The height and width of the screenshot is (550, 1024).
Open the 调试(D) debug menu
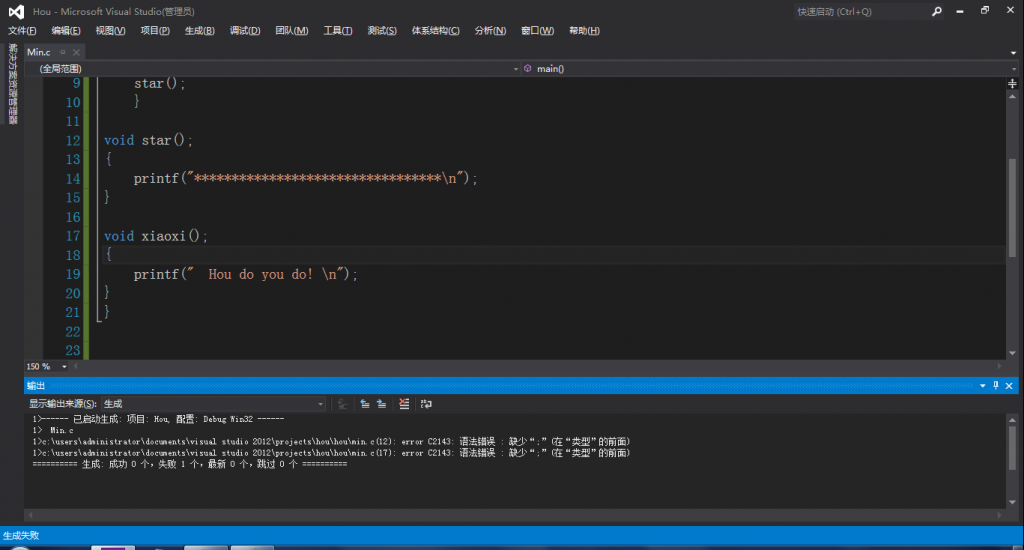[x=245, y=31]
